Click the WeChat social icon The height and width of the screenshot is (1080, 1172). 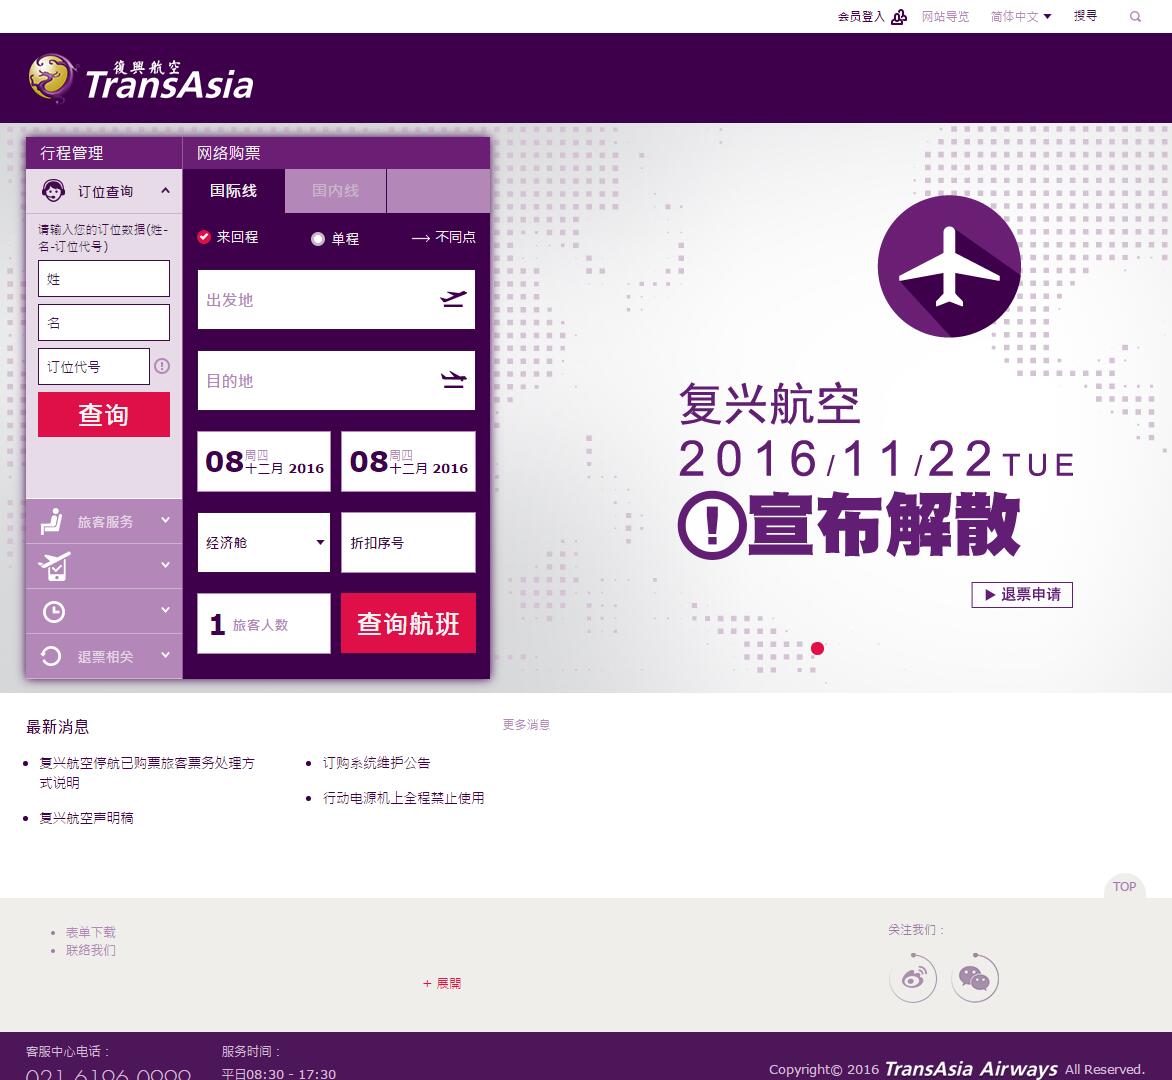tap(975, 978)
